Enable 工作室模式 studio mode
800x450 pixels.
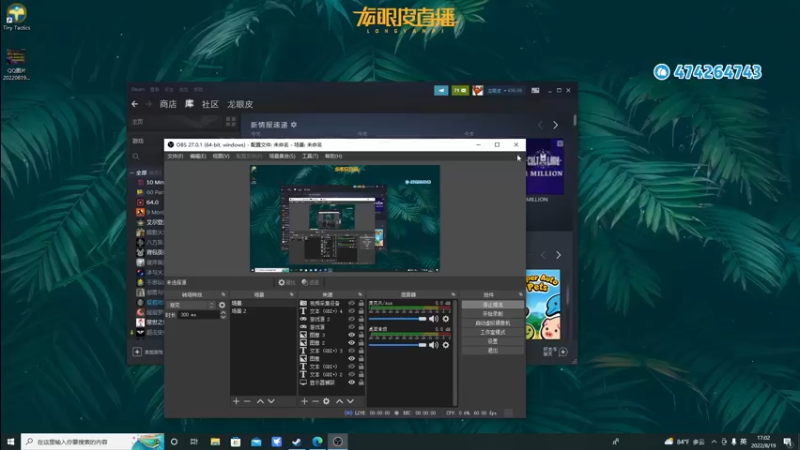tap(492, 332)
